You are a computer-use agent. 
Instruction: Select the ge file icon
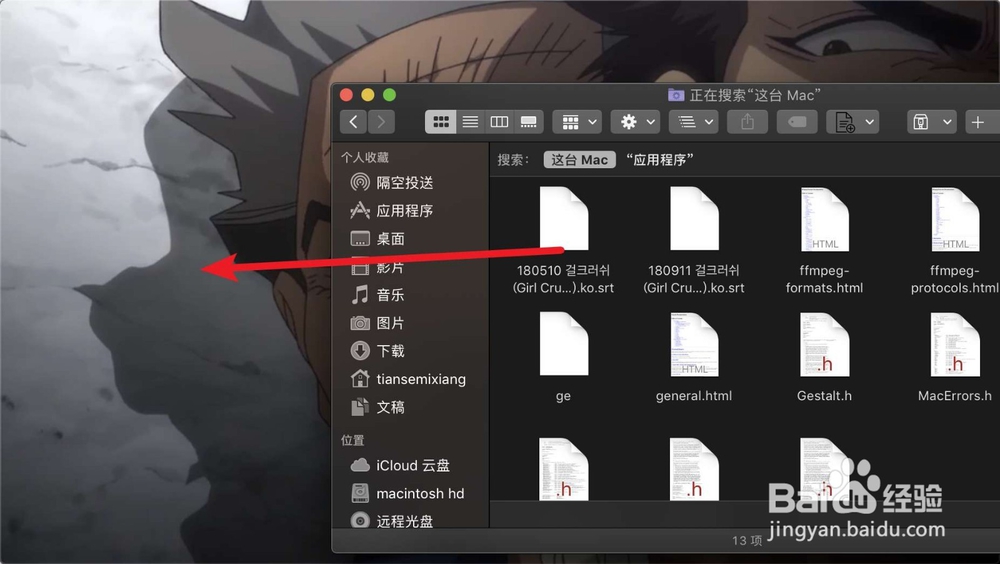[x=564, y=344]
